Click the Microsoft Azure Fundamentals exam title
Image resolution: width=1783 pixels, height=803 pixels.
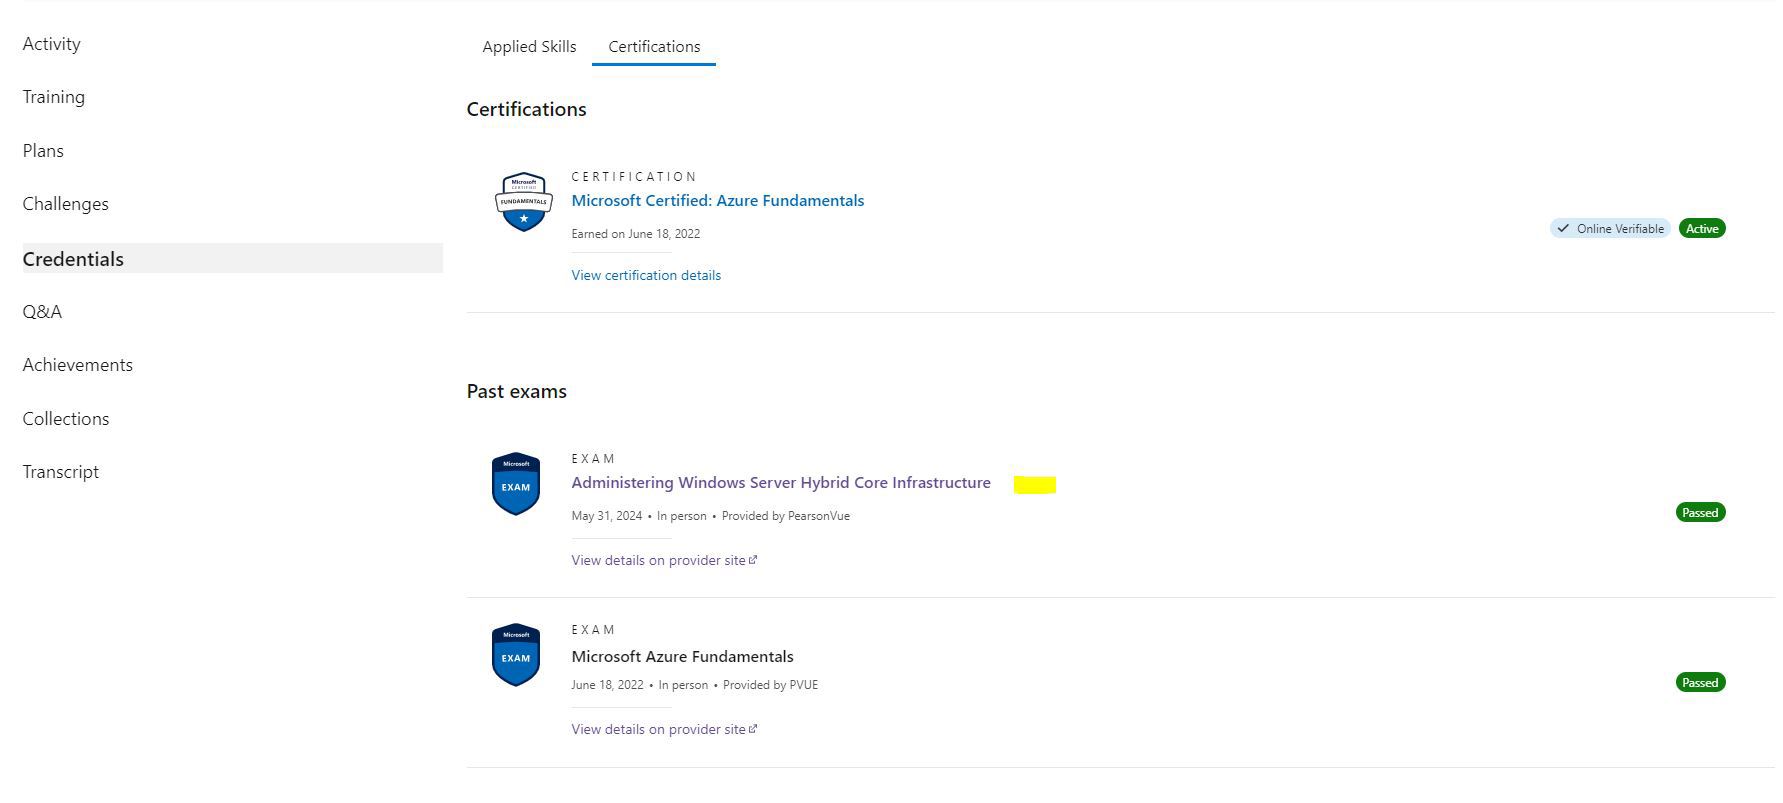[x=682, y=657]
